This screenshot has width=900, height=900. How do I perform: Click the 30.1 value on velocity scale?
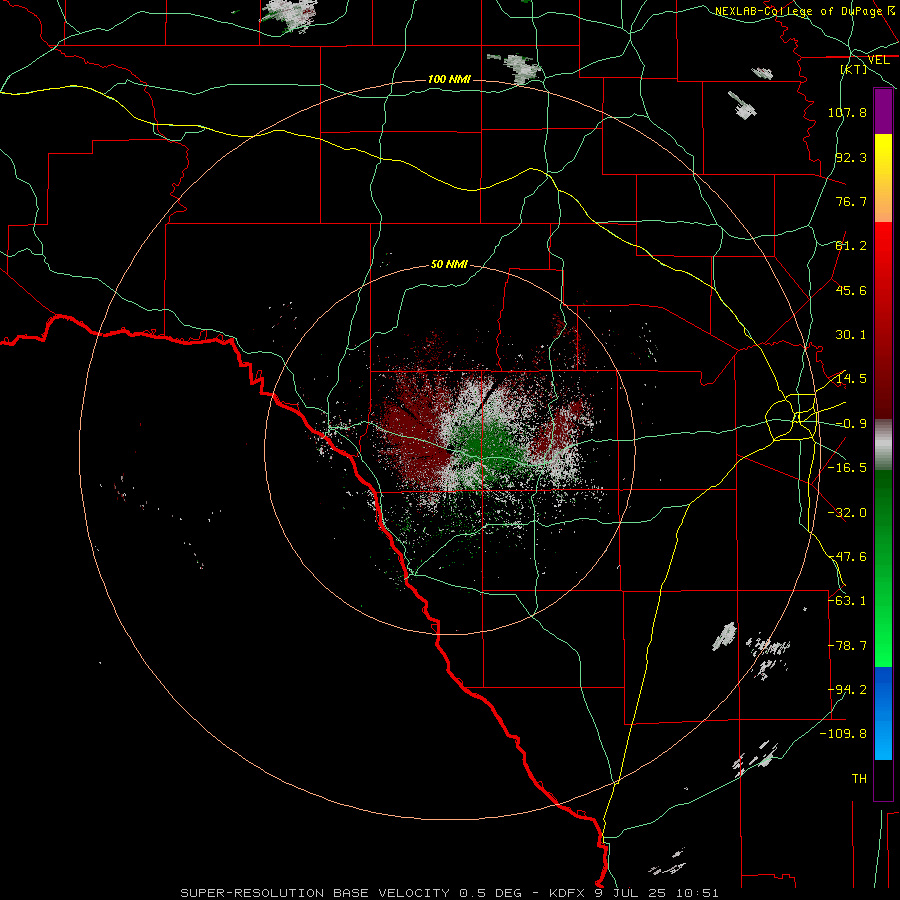(851, 335)
